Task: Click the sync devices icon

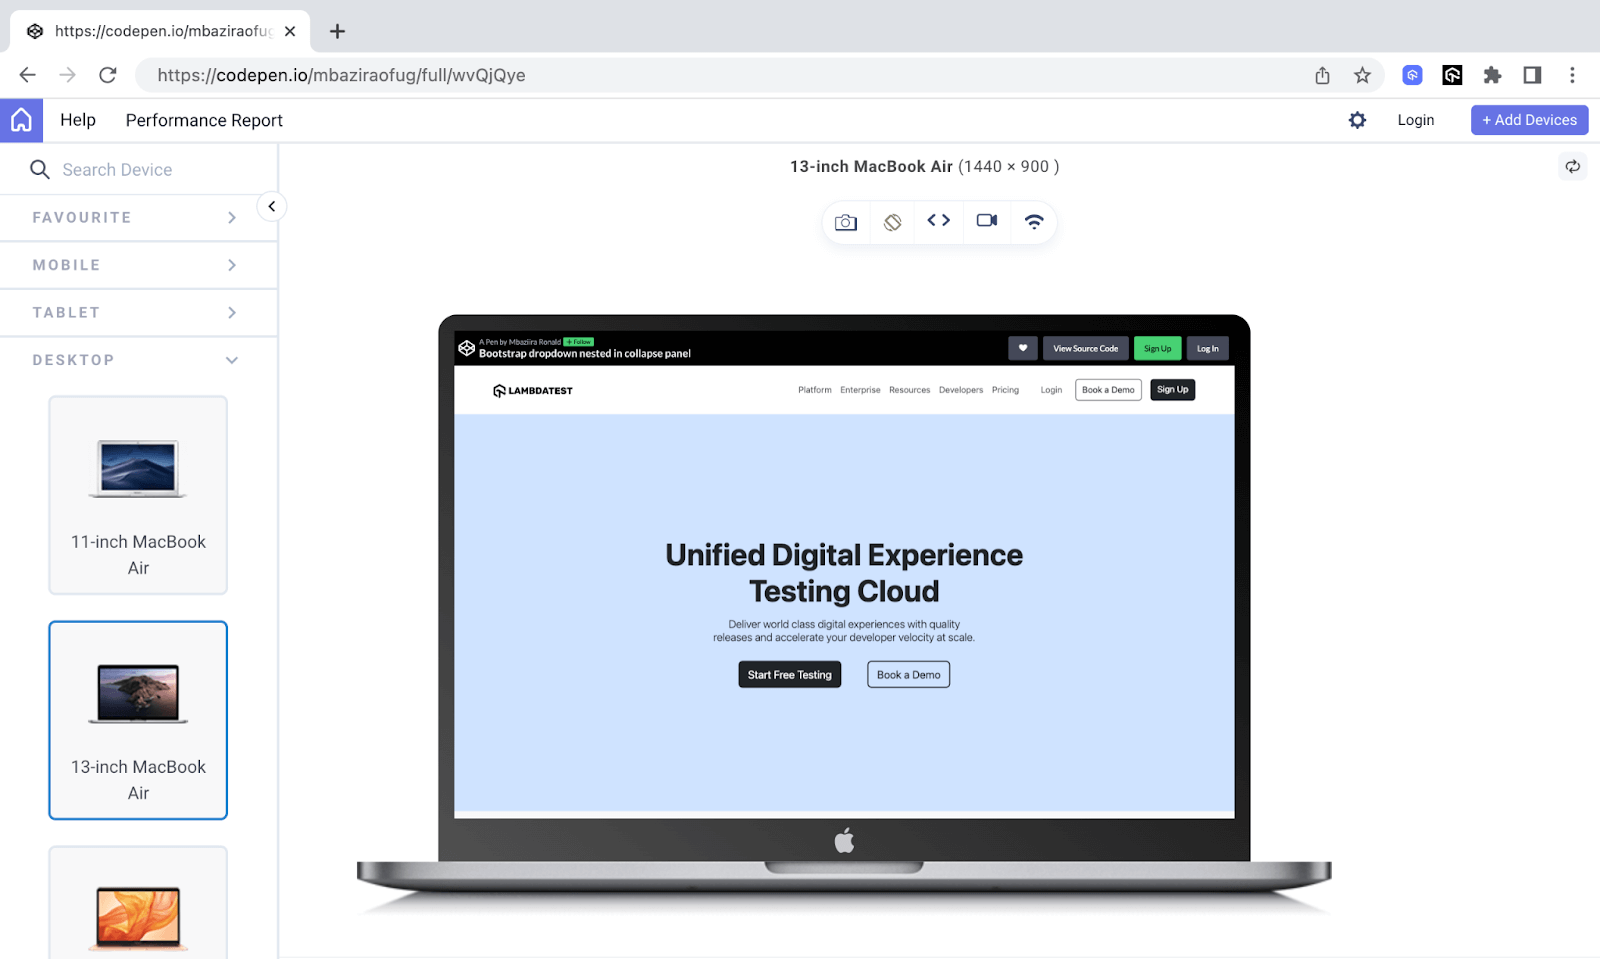Action: pyautogui.click(x=1573, y=167)
